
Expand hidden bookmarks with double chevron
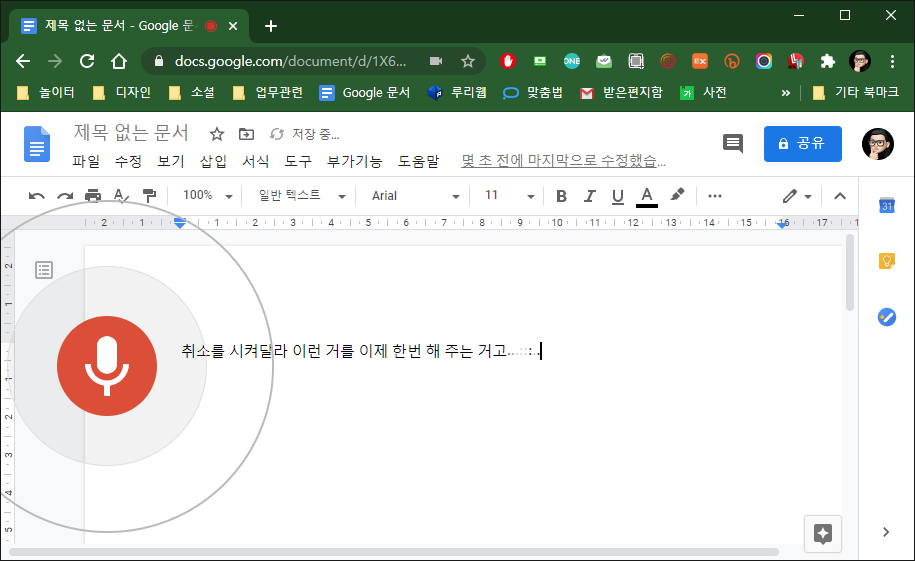coord(785,92)
